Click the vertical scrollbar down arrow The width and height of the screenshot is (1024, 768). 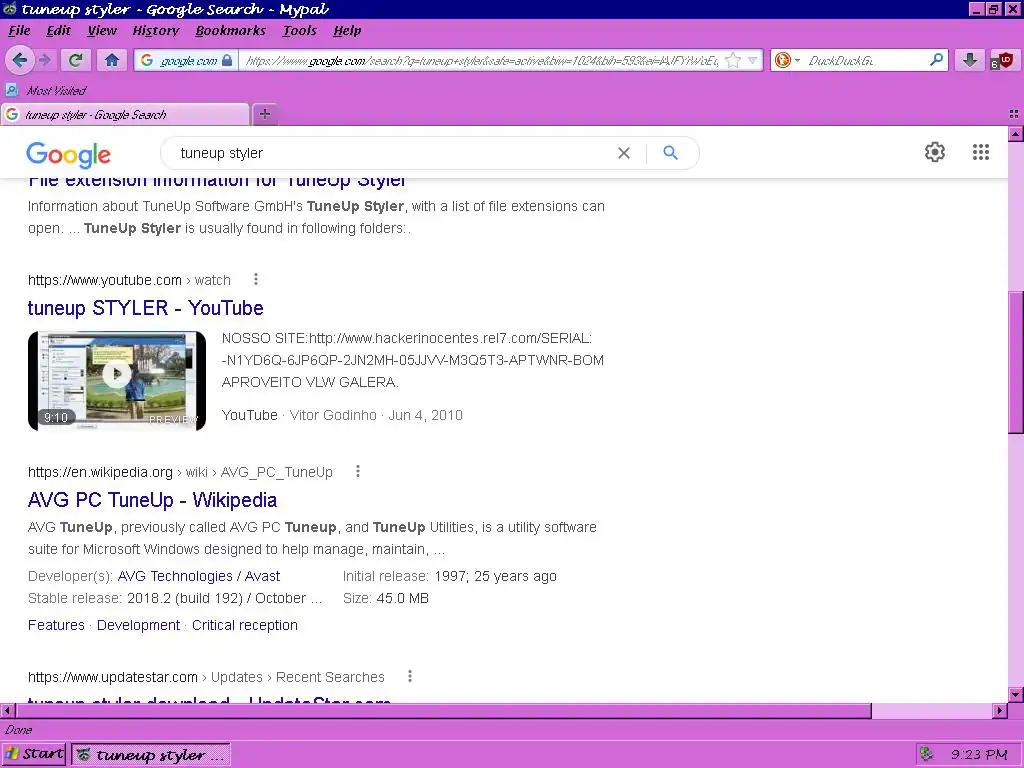click(1016, 694)
